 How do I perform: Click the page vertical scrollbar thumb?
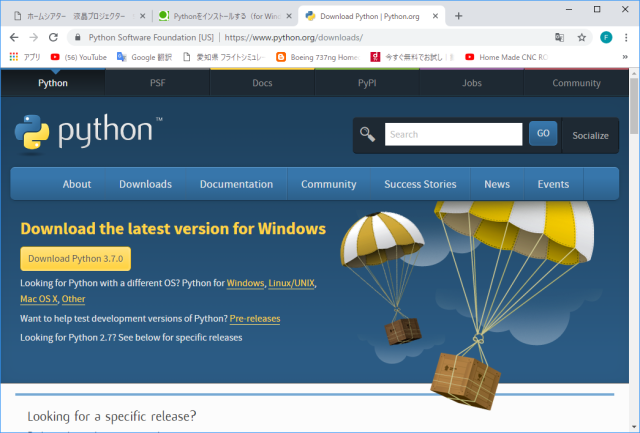click(x=634, y=106)
